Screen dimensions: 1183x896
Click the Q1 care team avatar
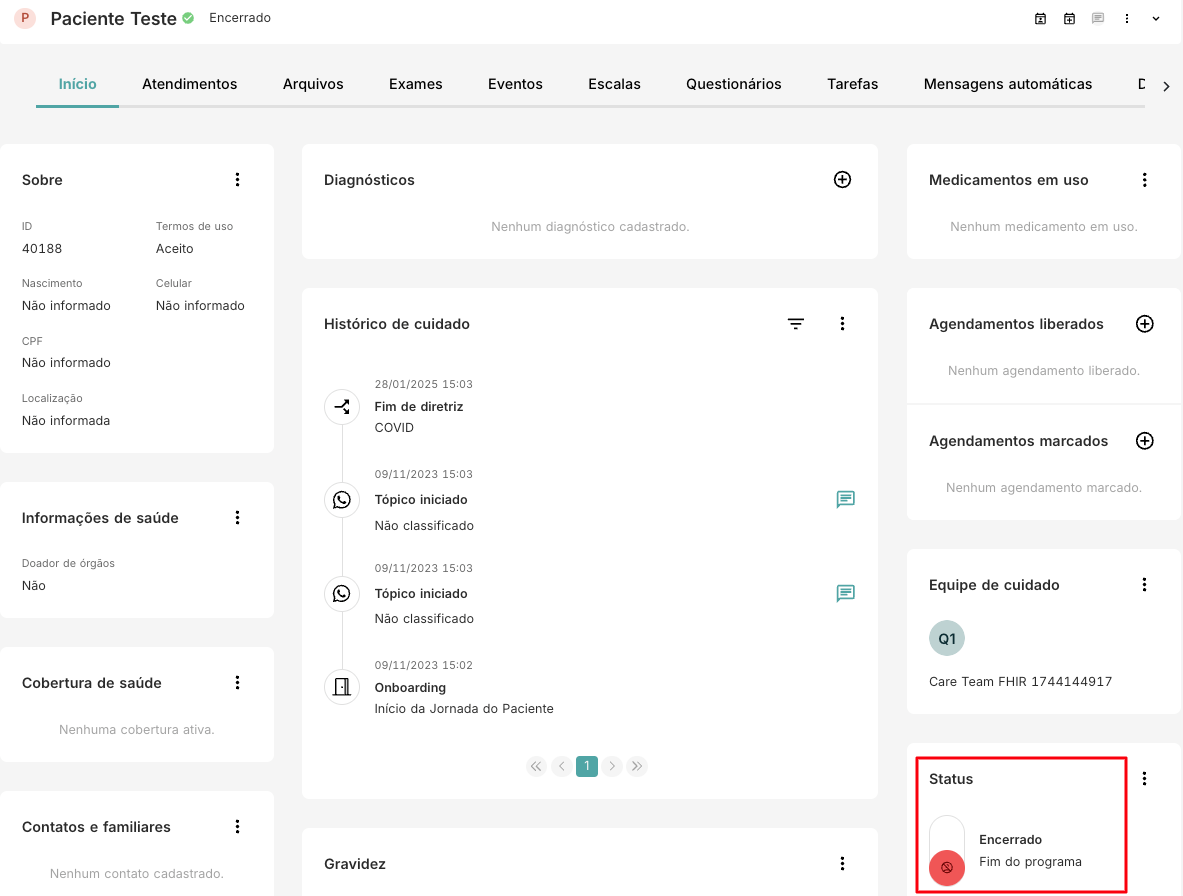[947, 638]
